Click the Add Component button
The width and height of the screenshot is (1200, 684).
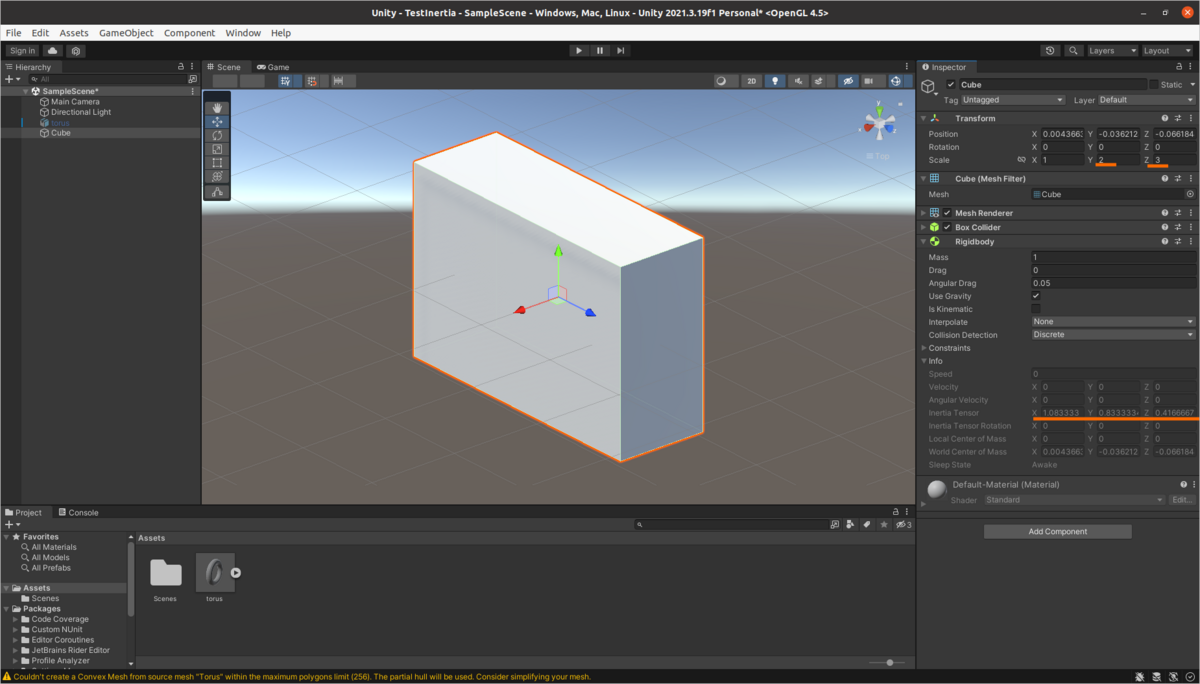1058,532
